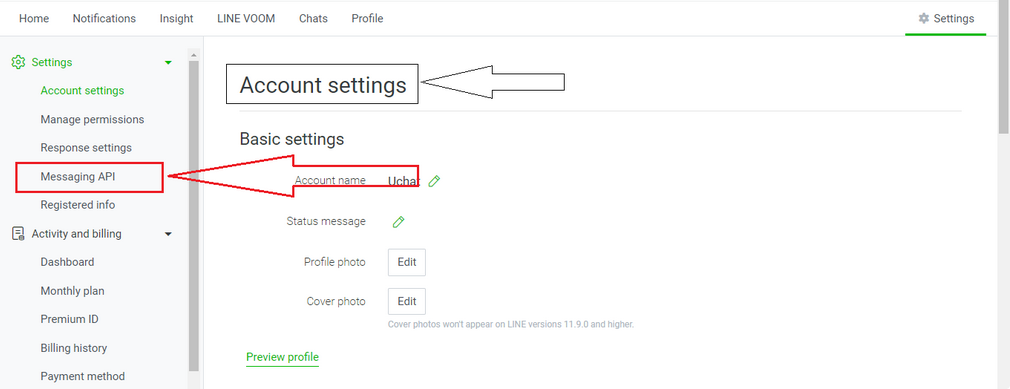Click gear icon in top Settings tab
The height and width of the screenshot is (389, 1010).
(924, 19)
